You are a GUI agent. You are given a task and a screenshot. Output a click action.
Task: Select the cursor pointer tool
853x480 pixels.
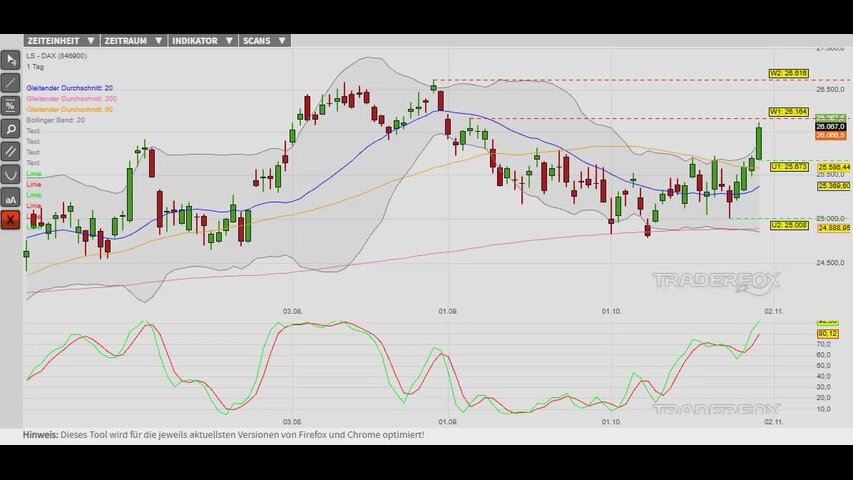tap(10, 60)
